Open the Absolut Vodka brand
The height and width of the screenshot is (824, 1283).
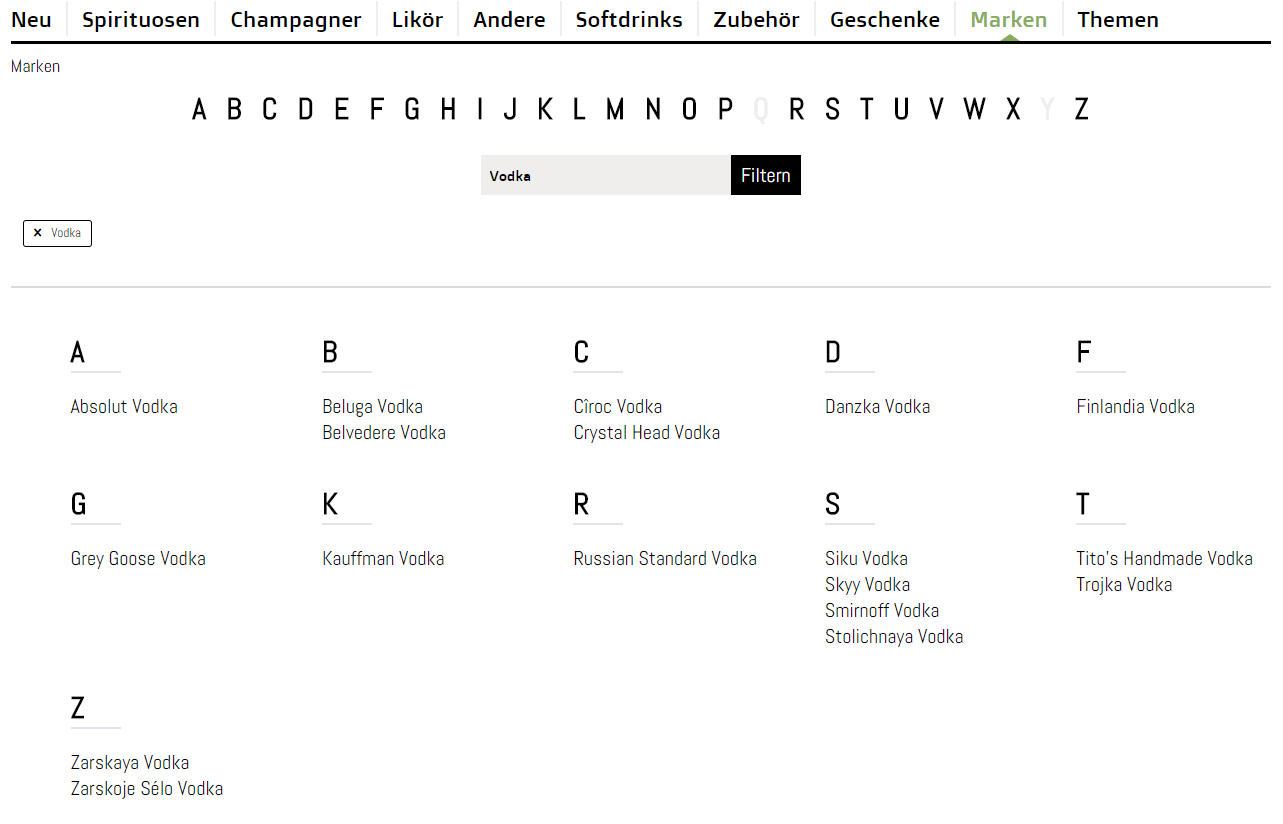(x=124, y=406)
